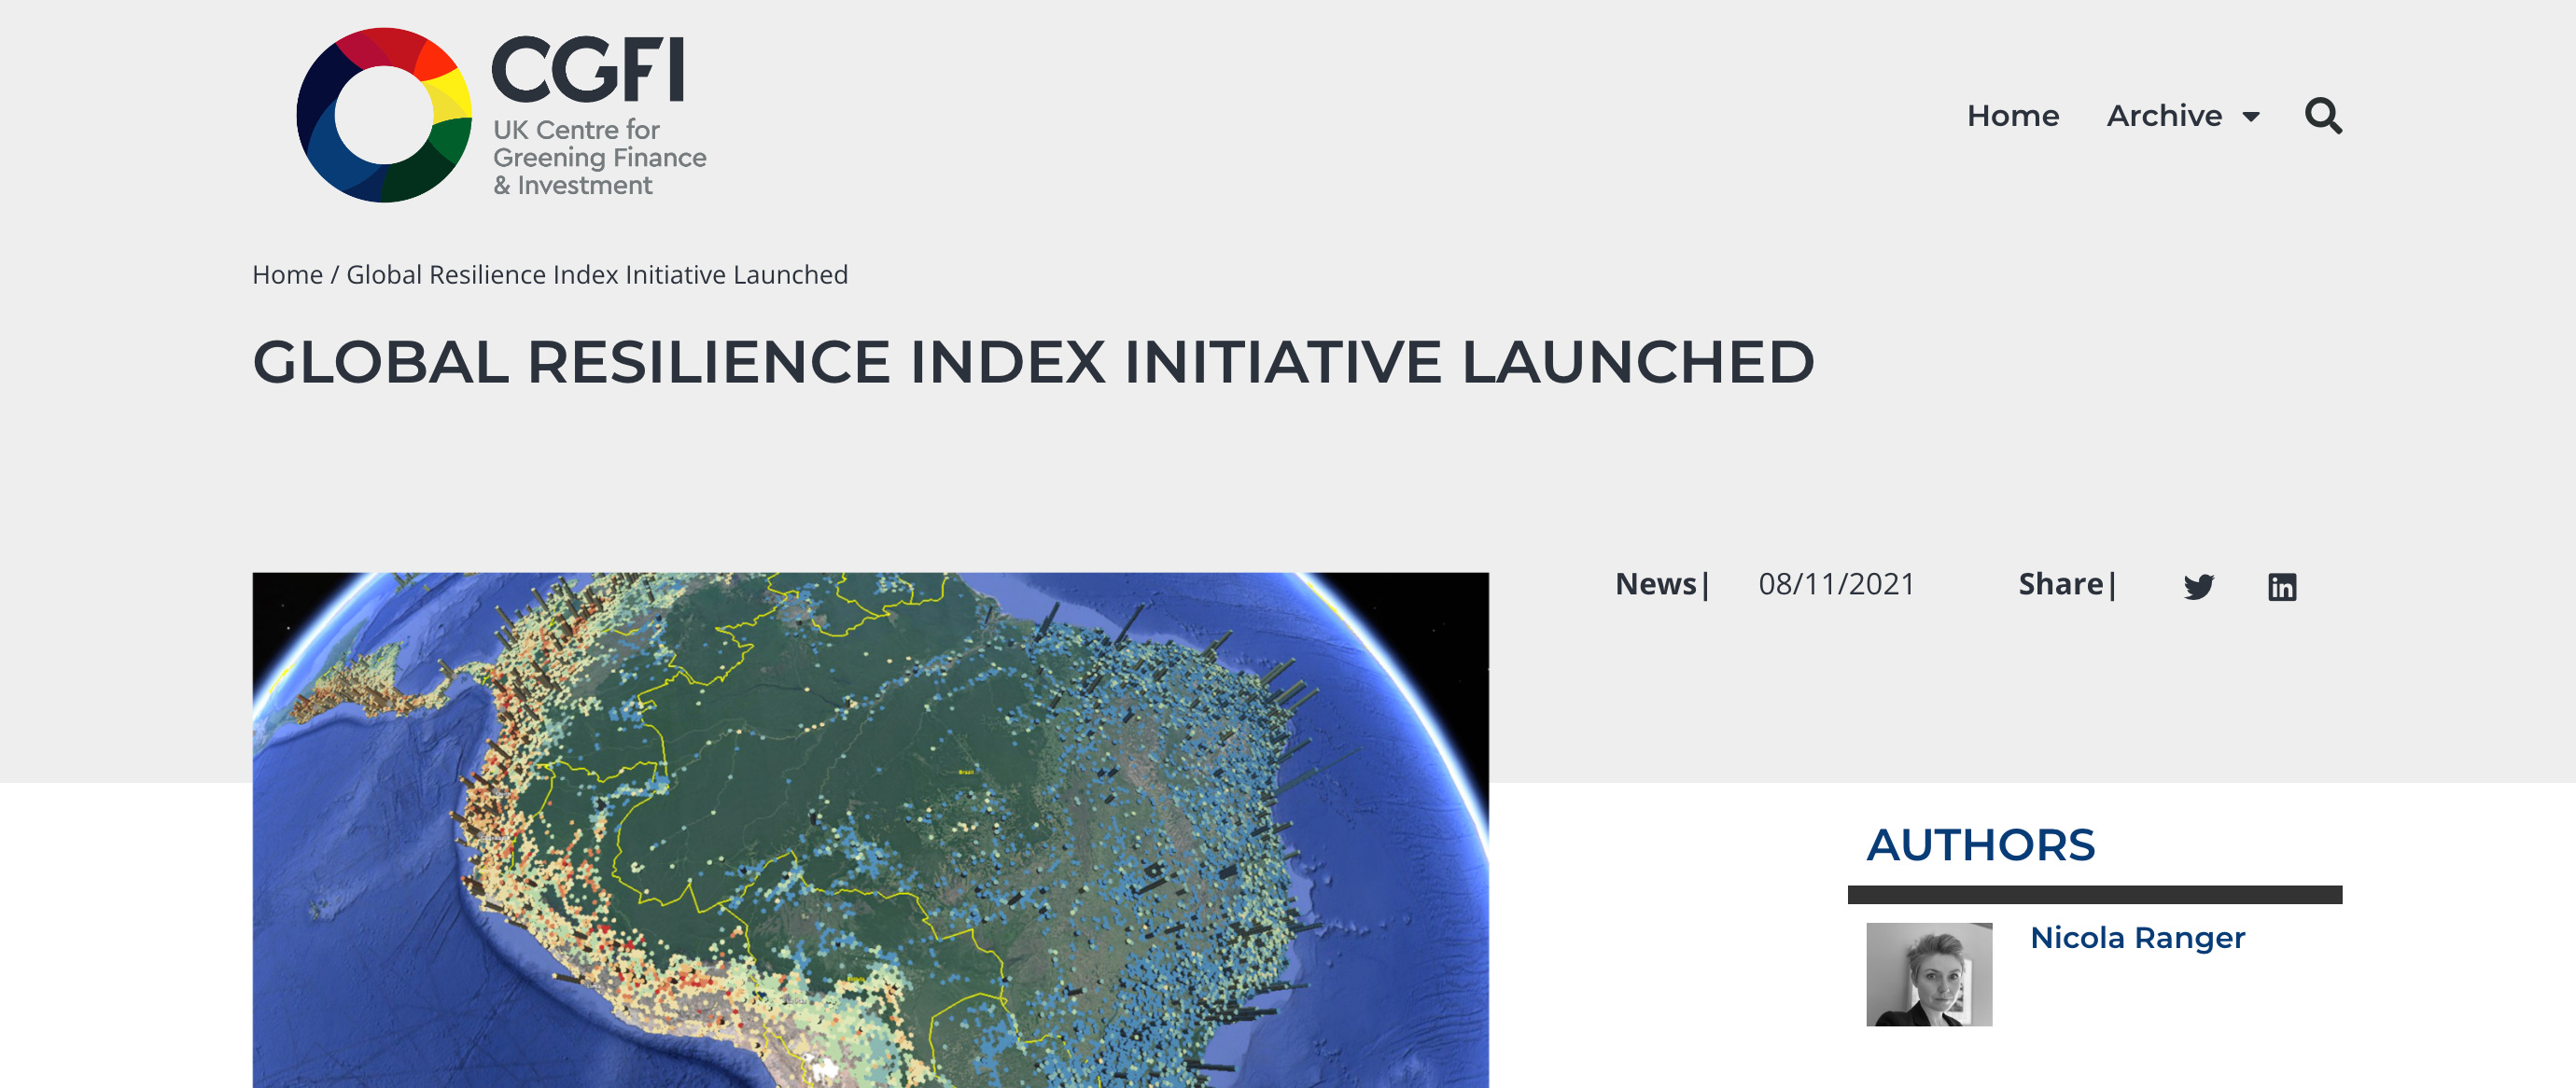Expand the Archive dropdown arrow
Viewport: 2576px width, 1088px height.
pos(2251,117)
